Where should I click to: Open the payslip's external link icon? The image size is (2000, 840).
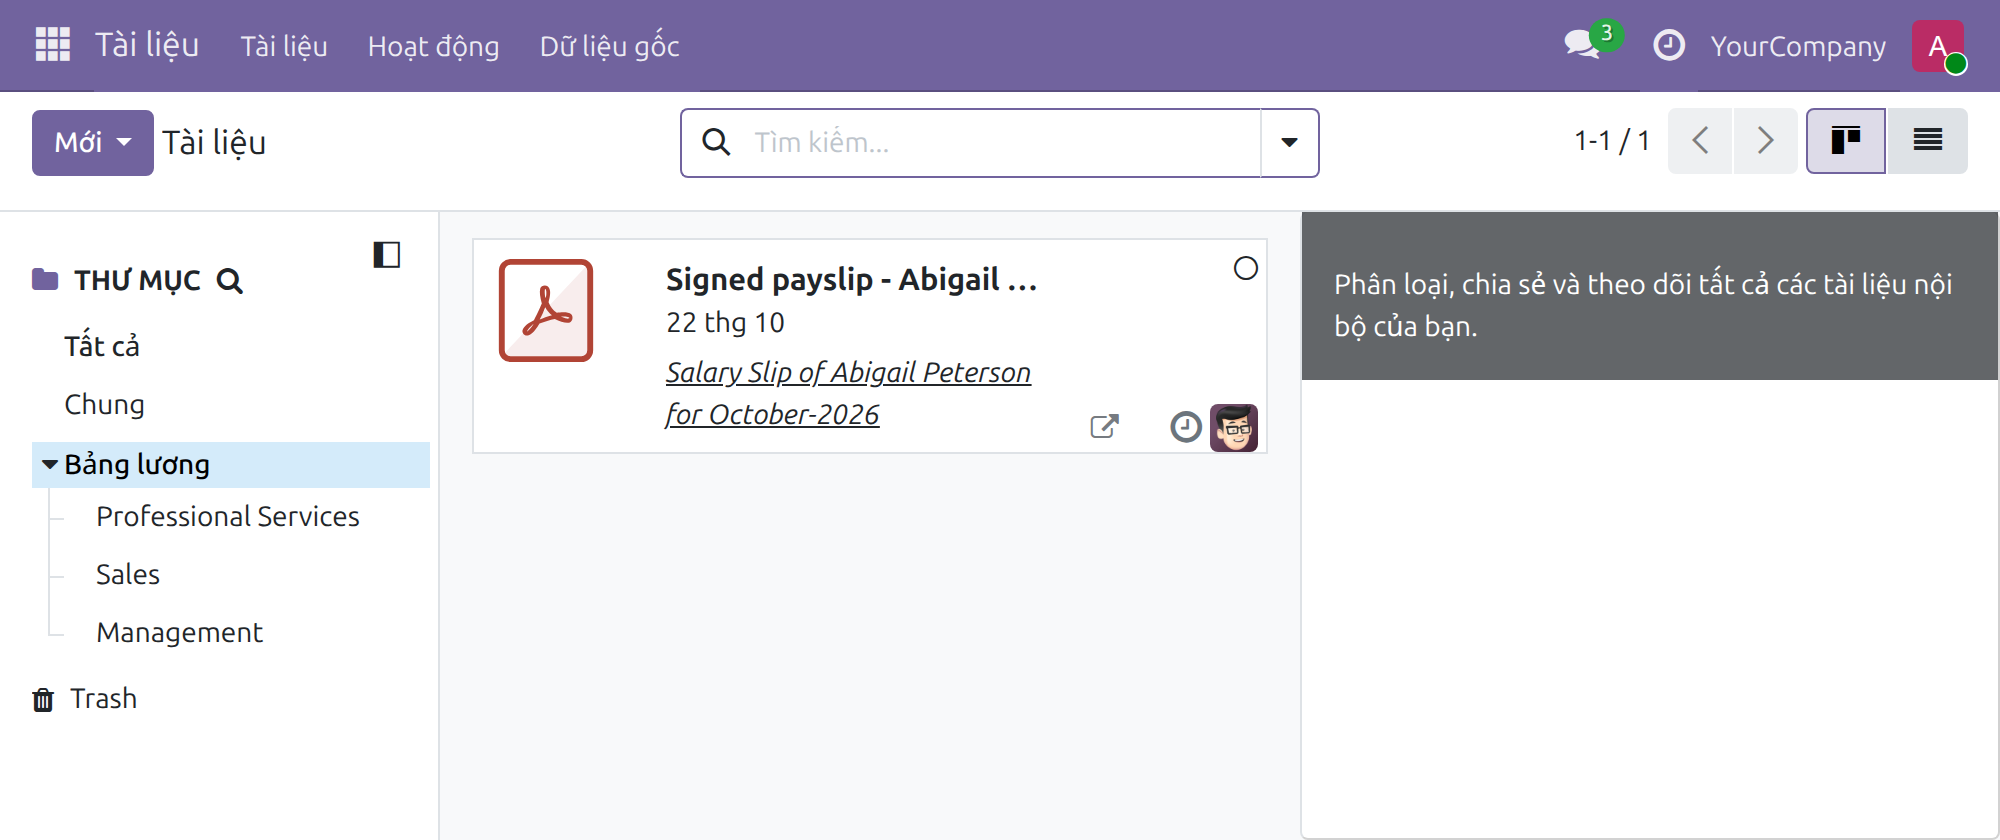point(1104,427)
